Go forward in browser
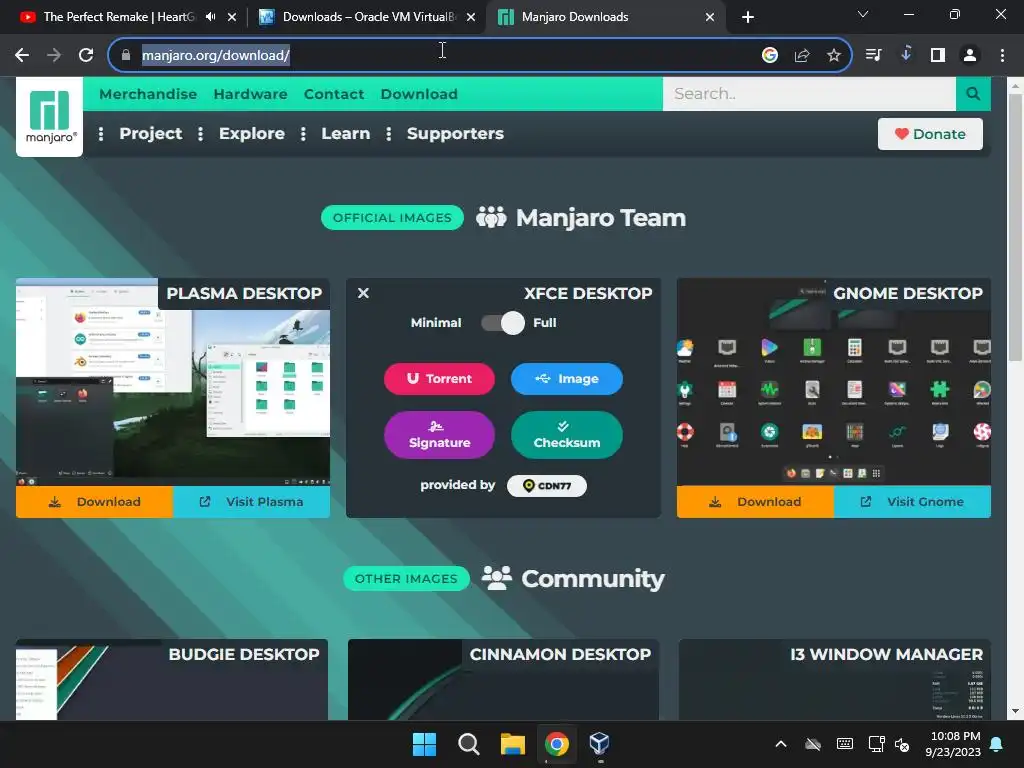Image resolution: width=1024 pixels, height=768 pixels. click(54, 55)
